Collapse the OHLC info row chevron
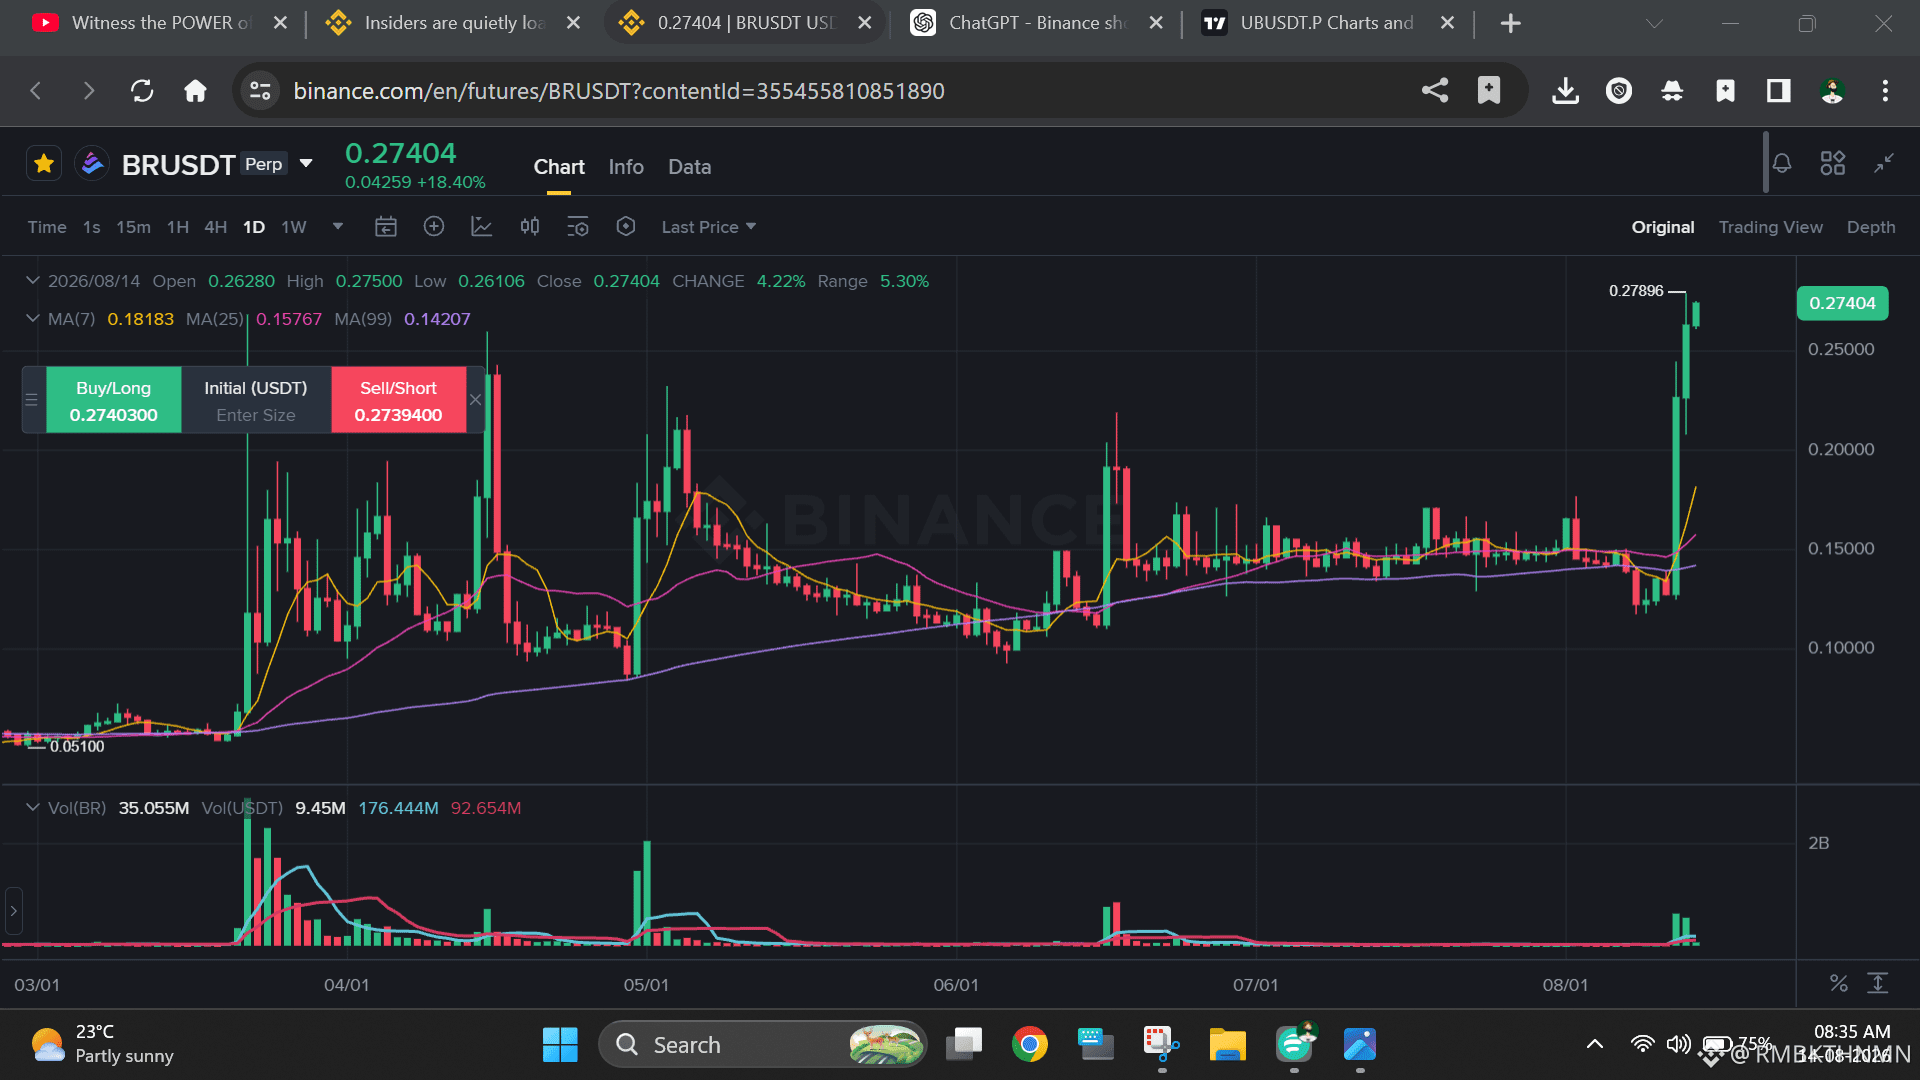Image resolution: width=1920 pixels, height=1080 pixels. [x=33, y=281]
